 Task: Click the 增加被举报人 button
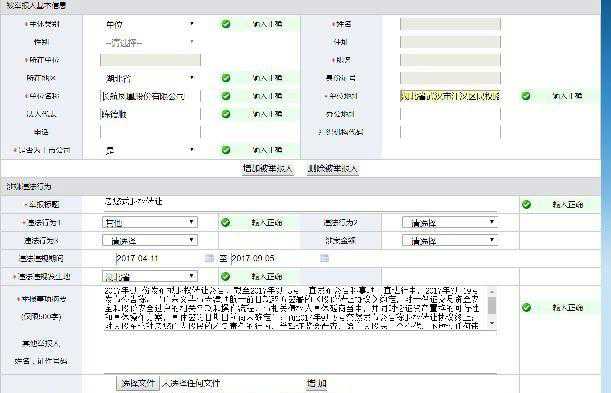(x=267, y=169)
